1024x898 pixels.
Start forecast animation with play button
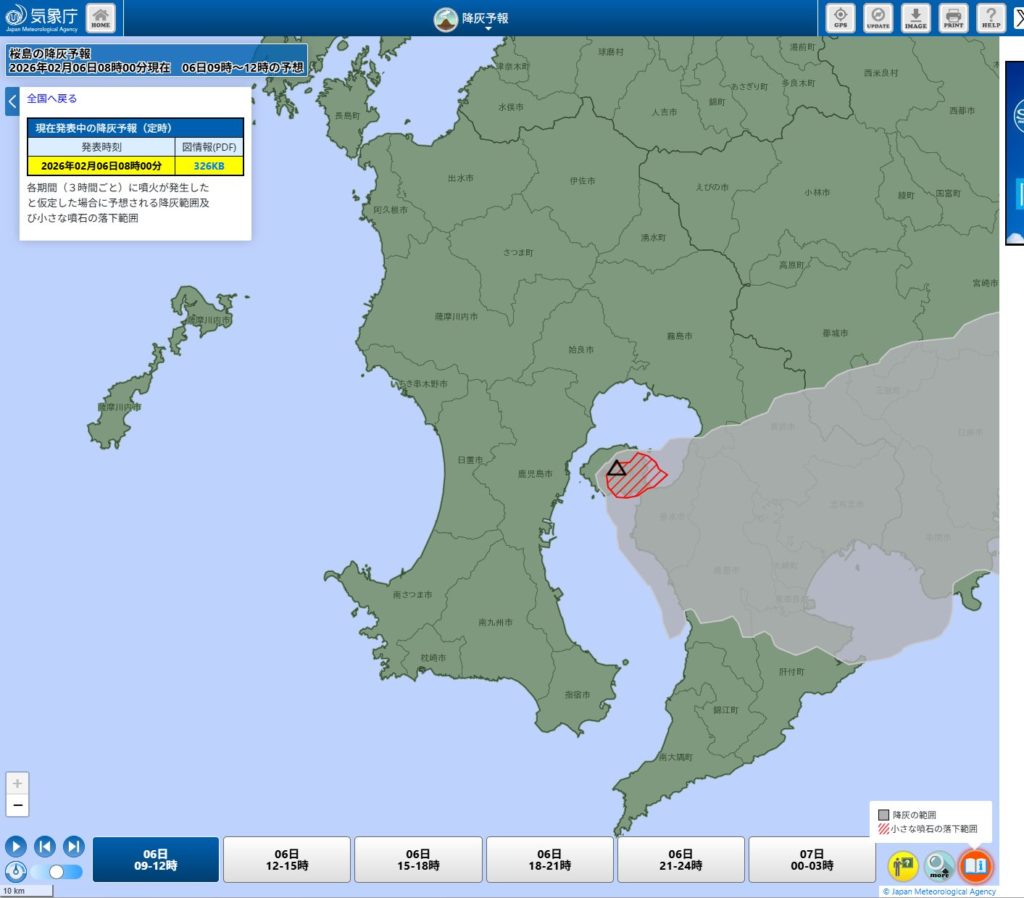click(15, 846)
